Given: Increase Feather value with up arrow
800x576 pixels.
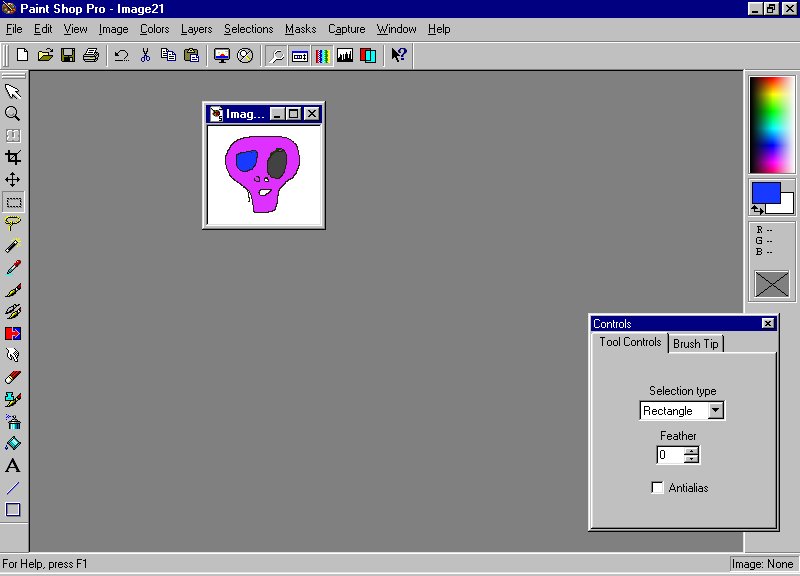Looking at the screenshot, I should 691,451.
